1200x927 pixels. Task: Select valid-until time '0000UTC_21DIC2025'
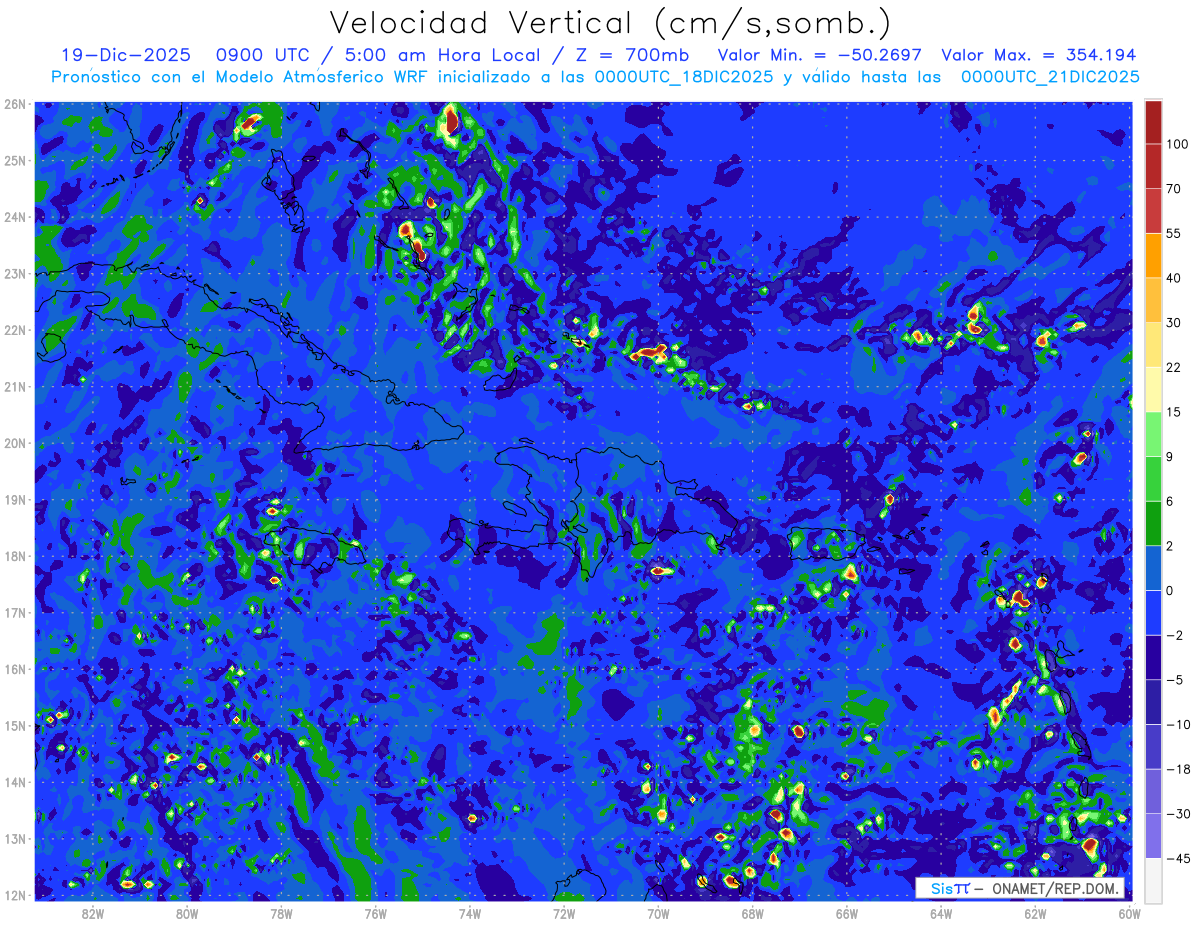pyautogui.click(x=1050, y=77)
